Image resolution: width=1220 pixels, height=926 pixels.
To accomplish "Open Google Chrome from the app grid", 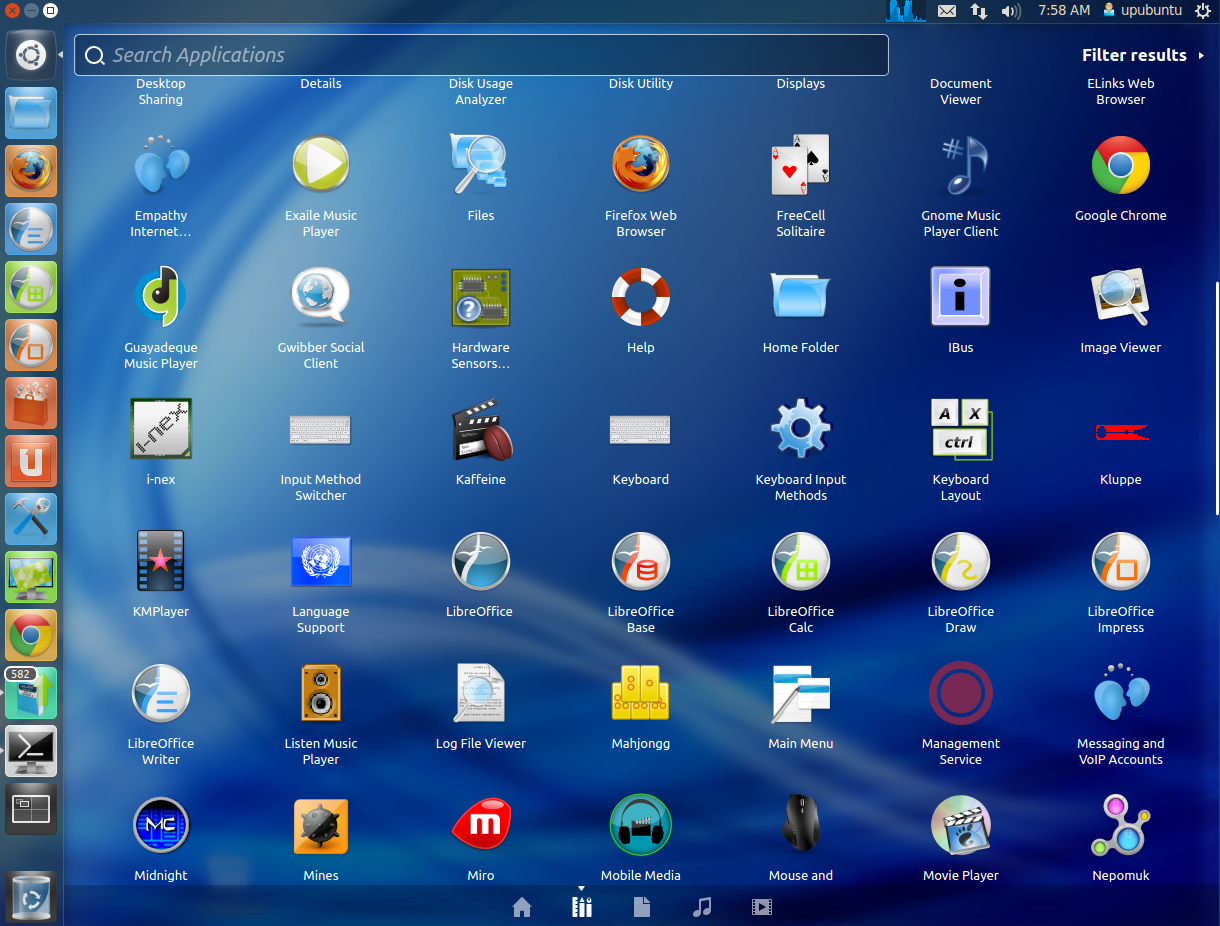I will pyautogui.click(x=1120, y=165).
